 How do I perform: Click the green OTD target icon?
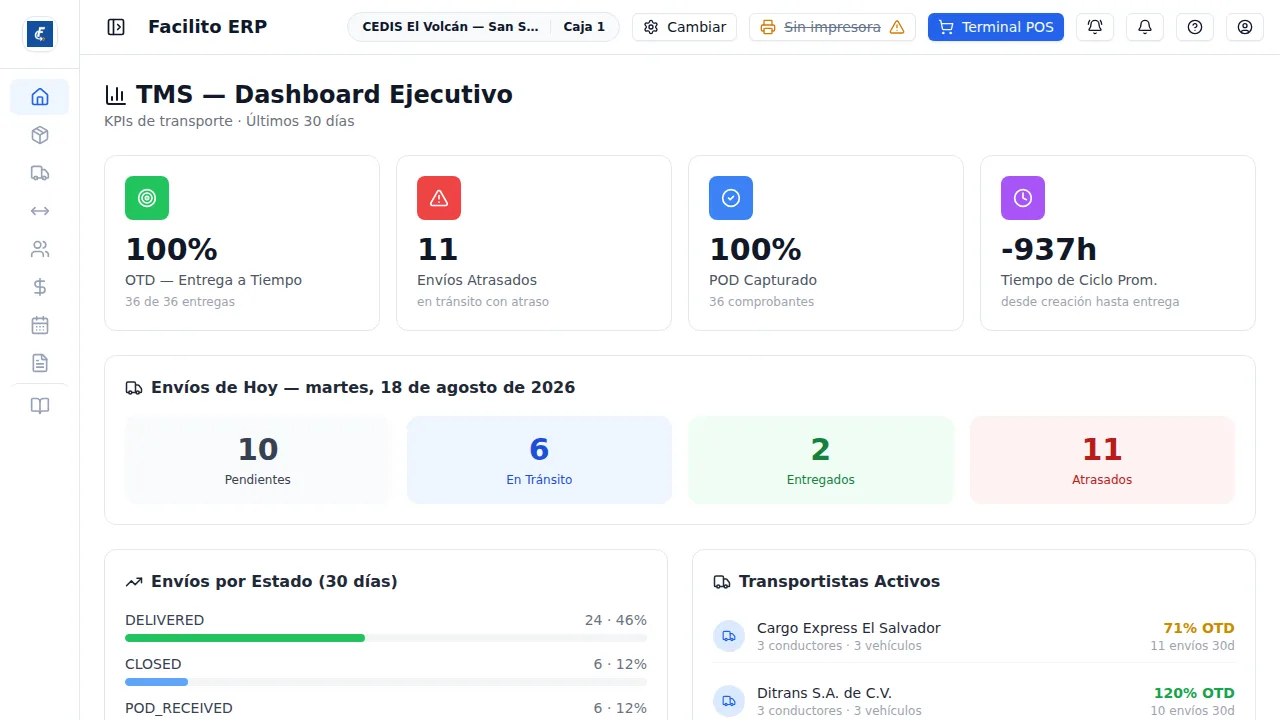pos(147,198)
